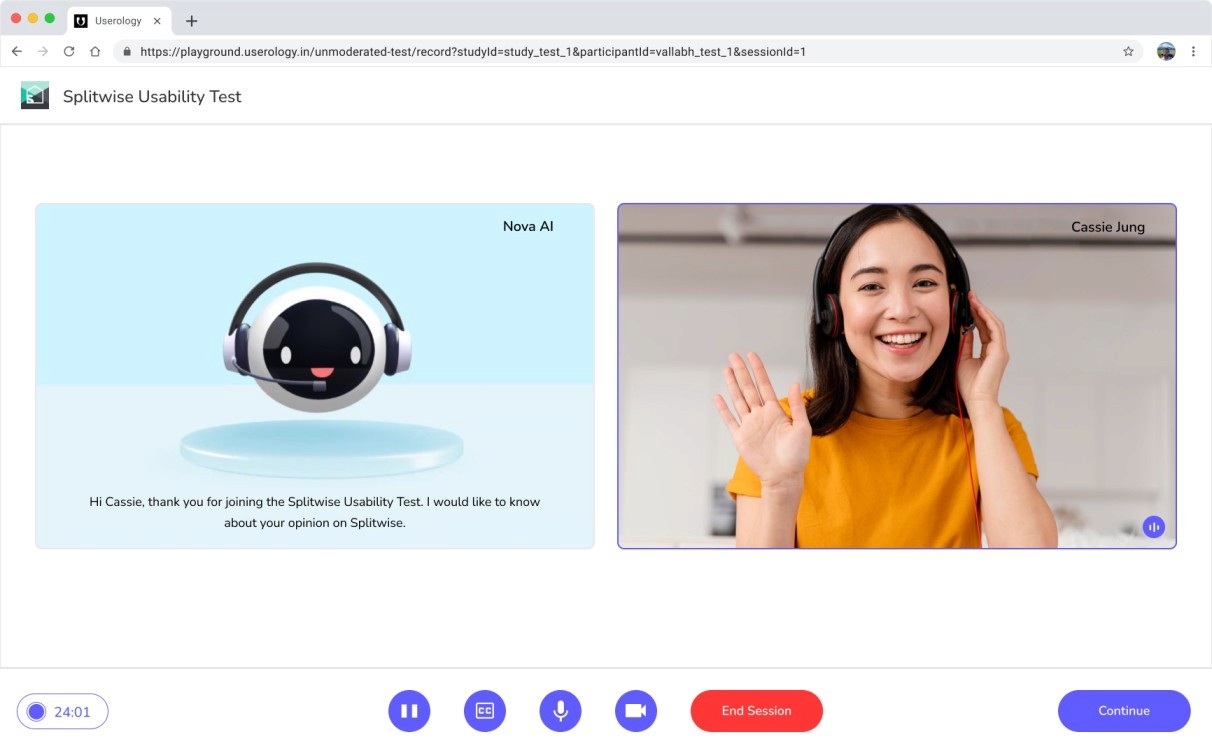
Task: Open the browser home page
Action: pos(95,51)
